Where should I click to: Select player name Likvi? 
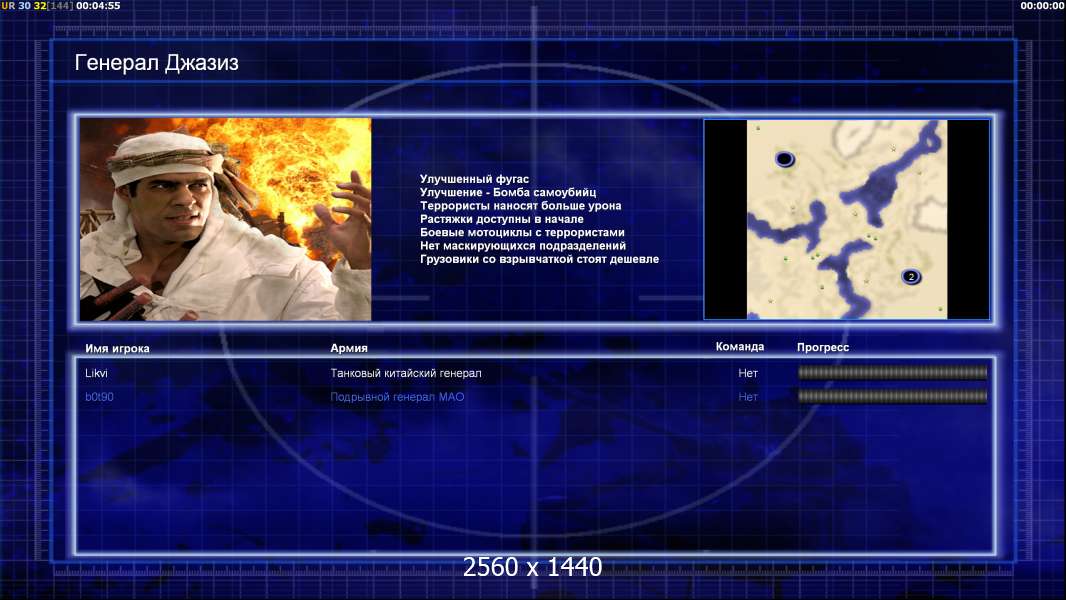tap(96, 373)
